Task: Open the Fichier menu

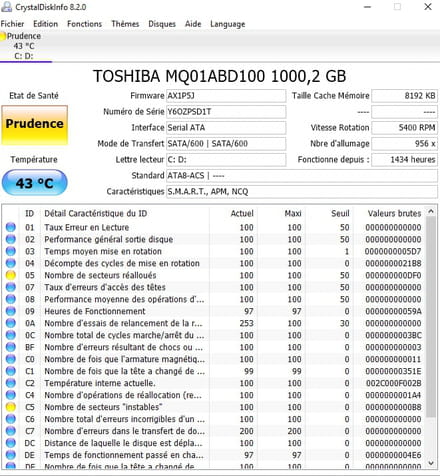Action: (12, 24)
